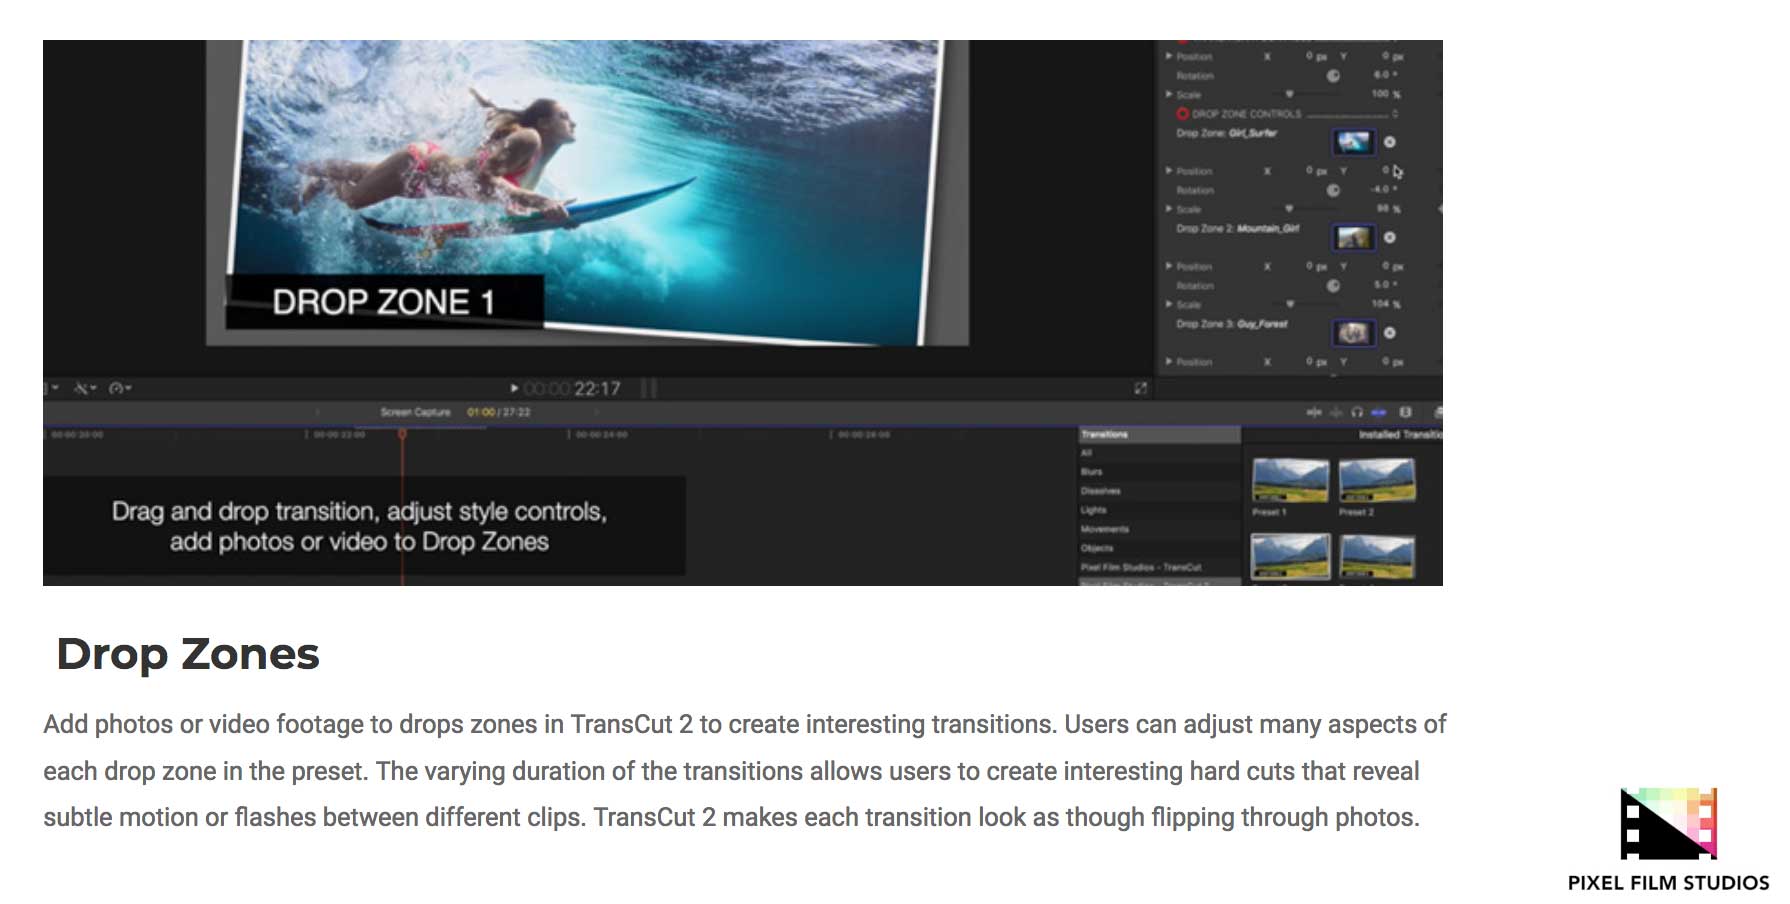Click the viewer full-screen arrows icon
Screen dimensions: 1790x904
coord(1140,388)
